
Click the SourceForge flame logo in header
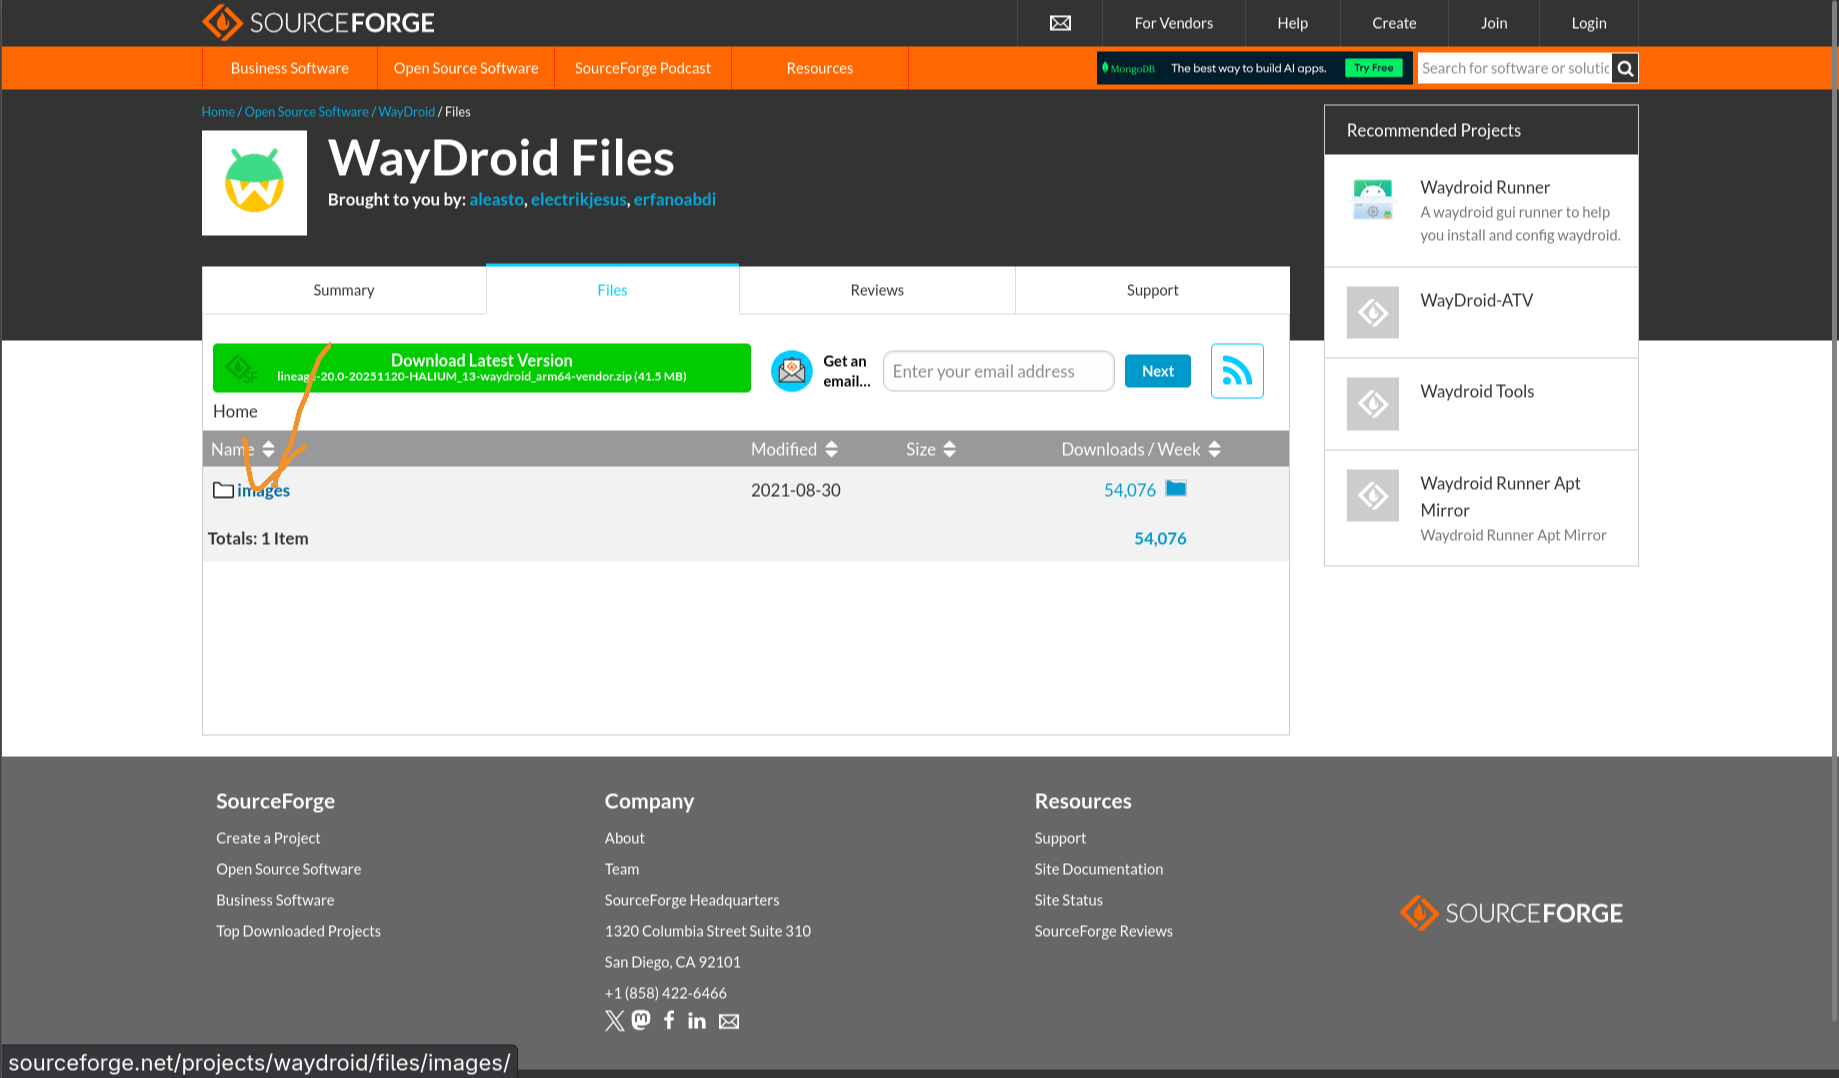point(221,22)
